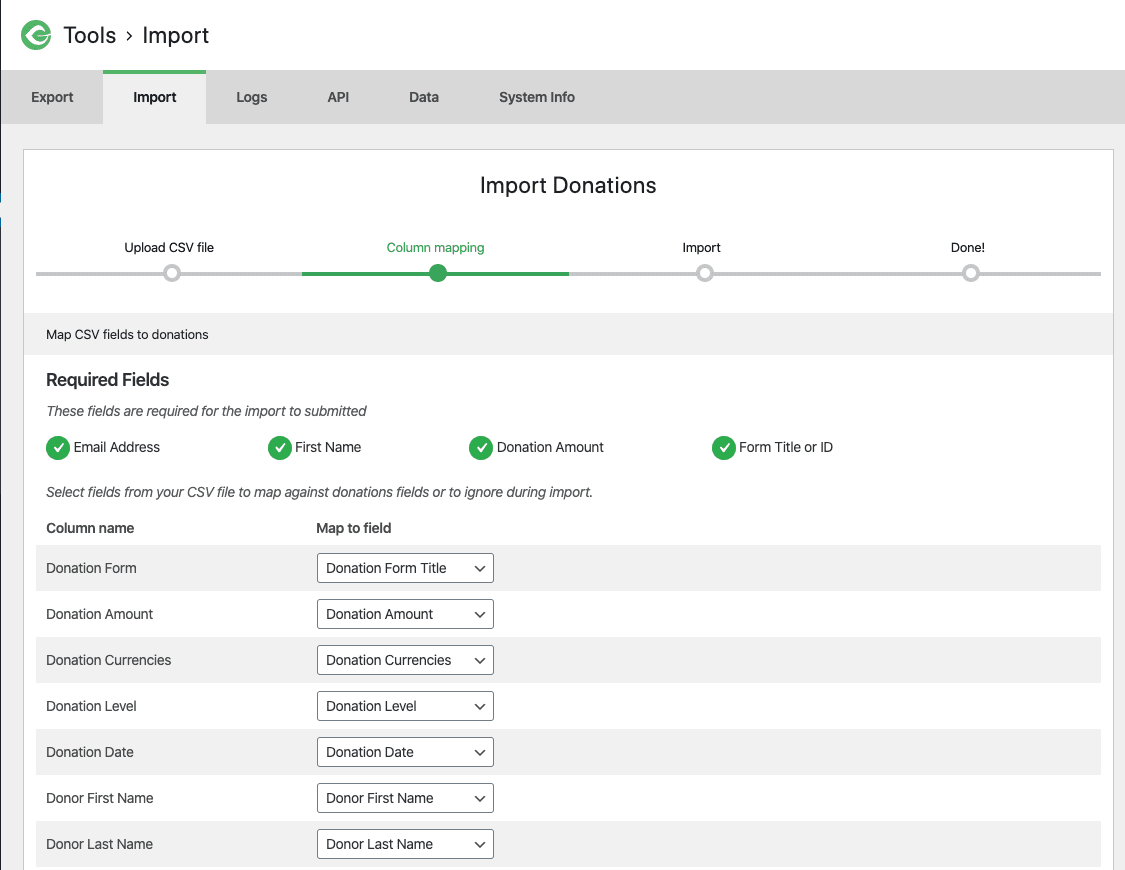Image resolution: width=1125 pixels, height=870 pixels.
Task: Open the Export tab
Action: [x=52, y=97]
